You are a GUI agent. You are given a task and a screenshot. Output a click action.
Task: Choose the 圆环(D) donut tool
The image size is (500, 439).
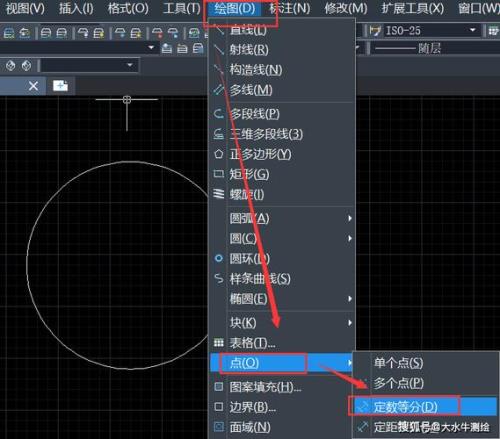click(x=282, y=258)
